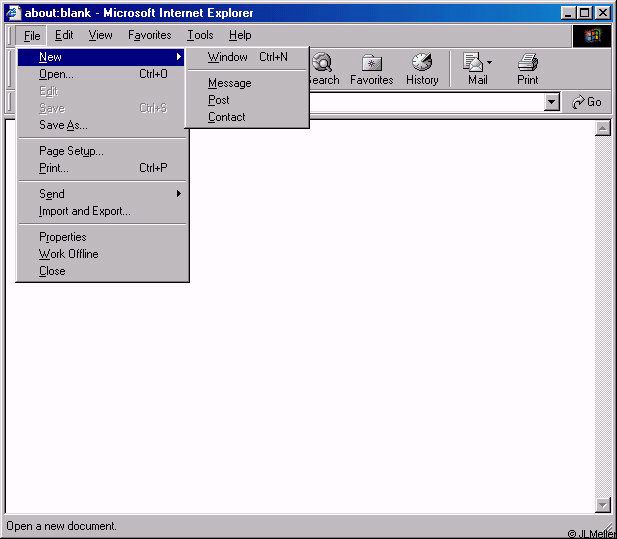
Task: Choose Contact from the New submenu
Action: (x=247, y=117)
